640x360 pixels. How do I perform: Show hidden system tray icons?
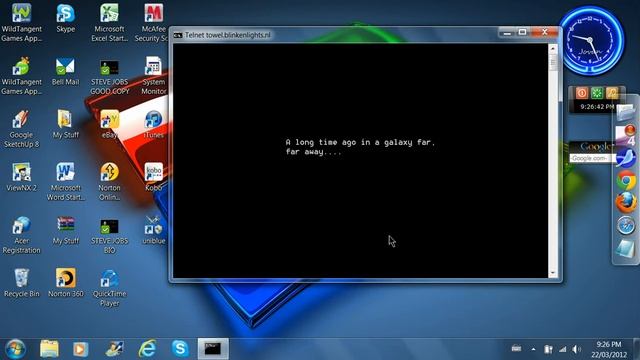tap(533, 349)
